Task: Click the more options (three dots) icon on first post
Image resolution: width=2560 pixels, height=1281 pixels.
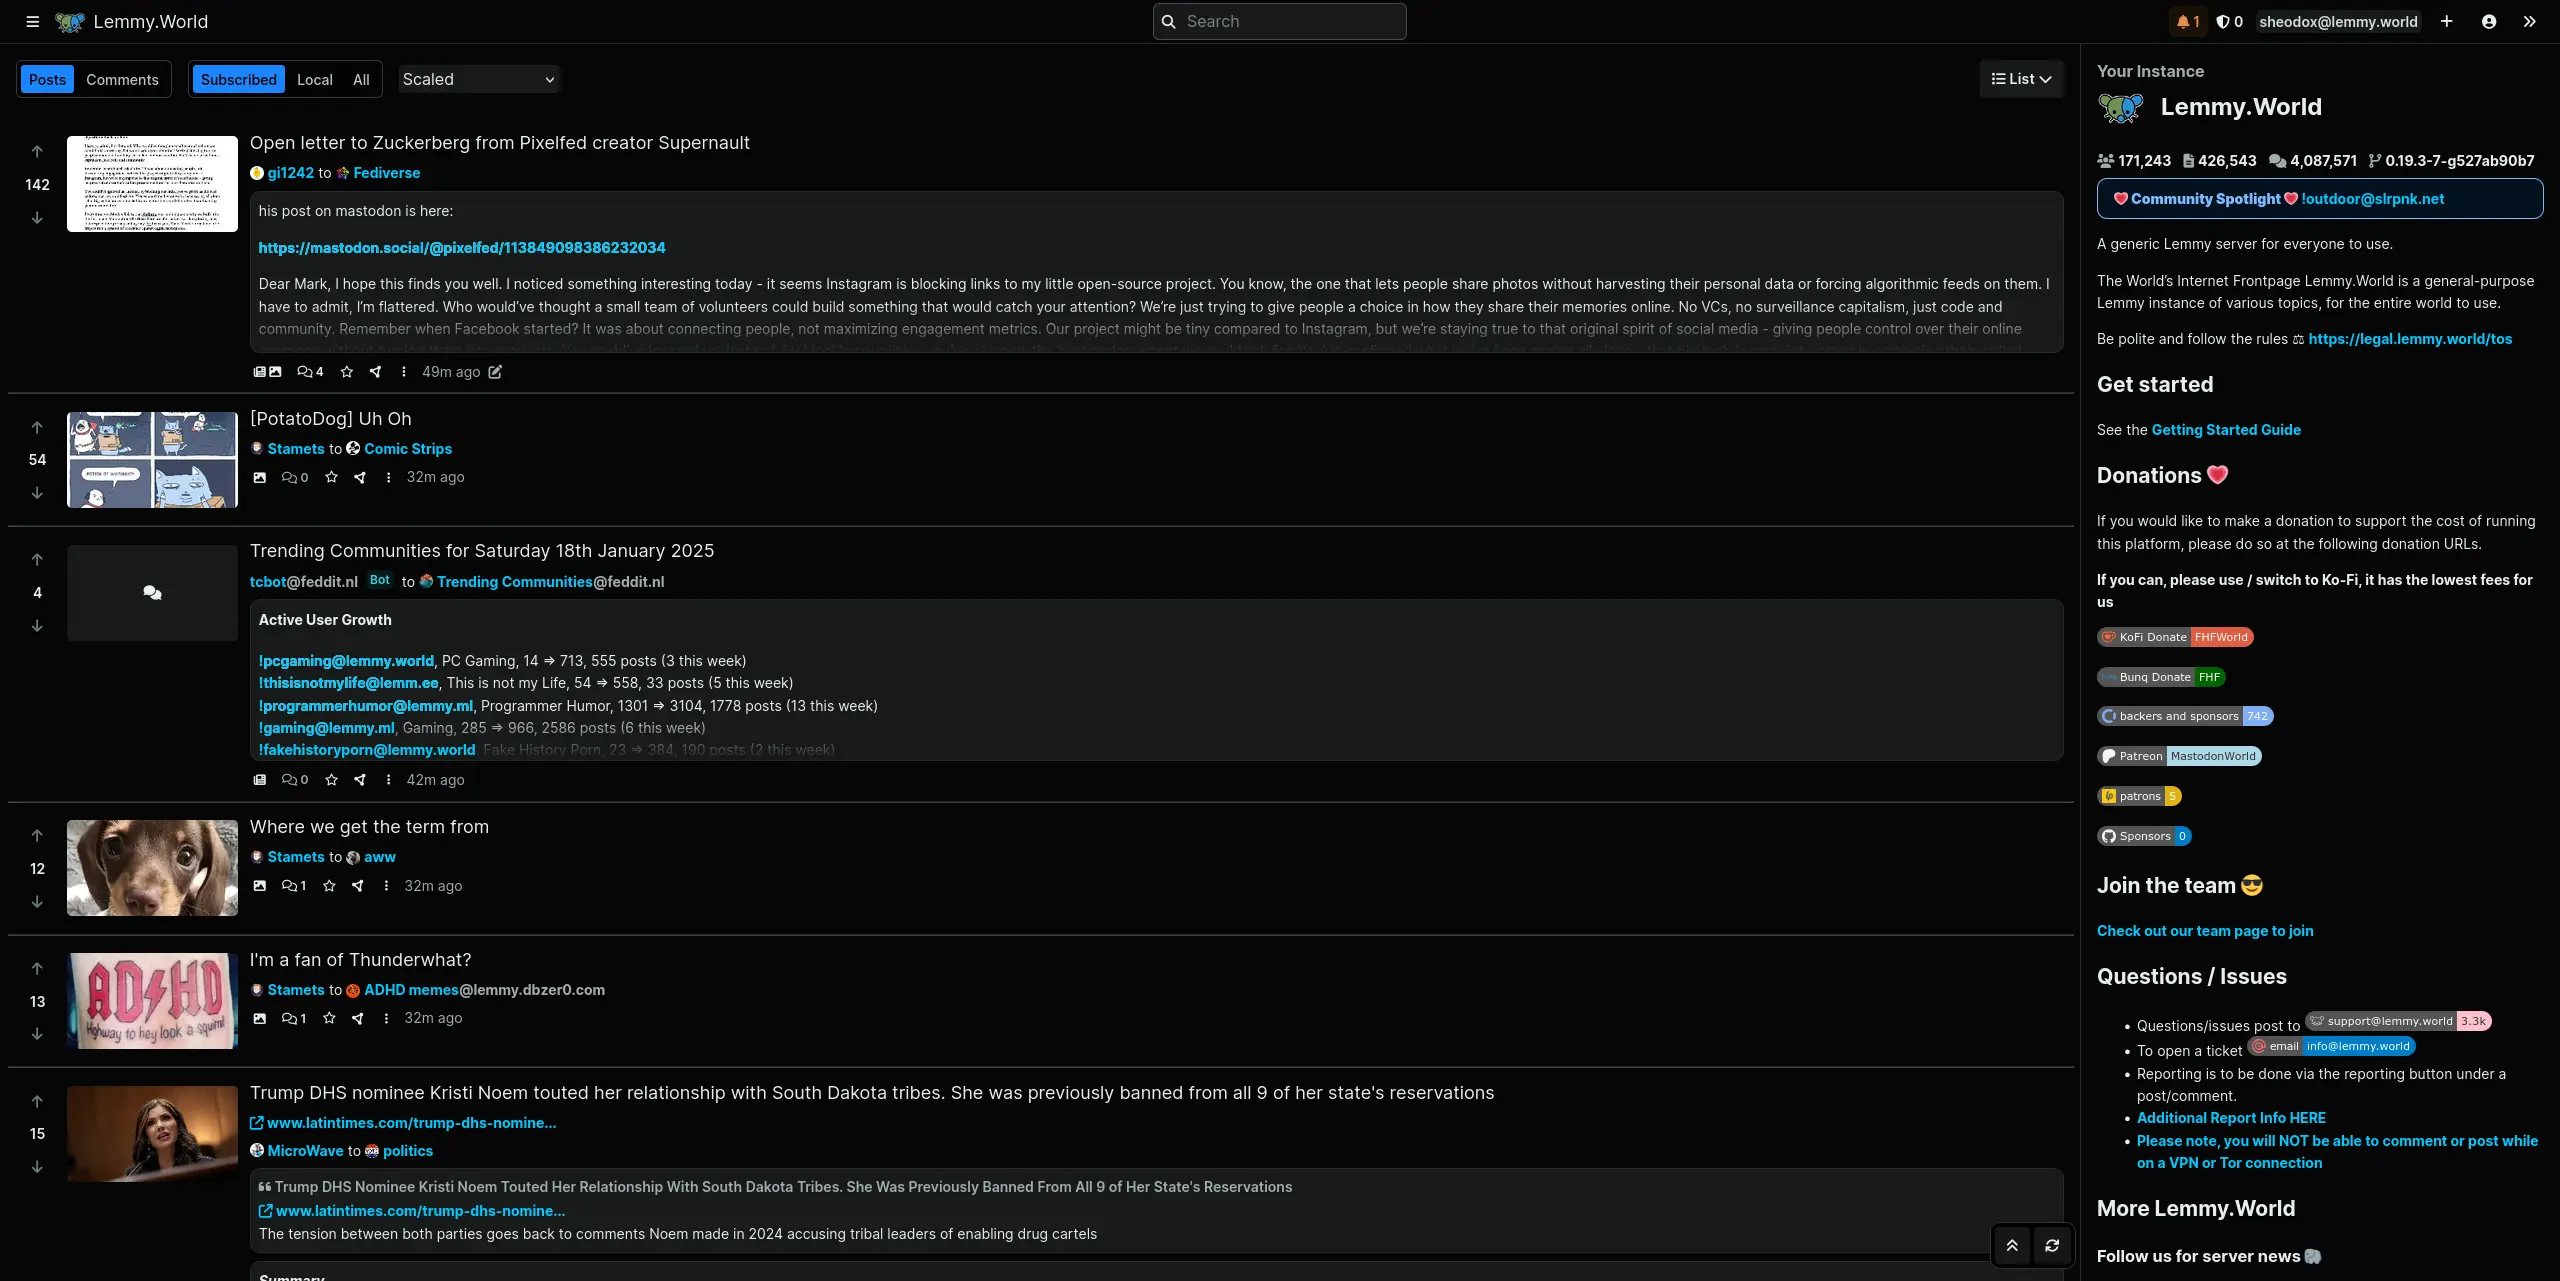Action: (x=405, y=373)
